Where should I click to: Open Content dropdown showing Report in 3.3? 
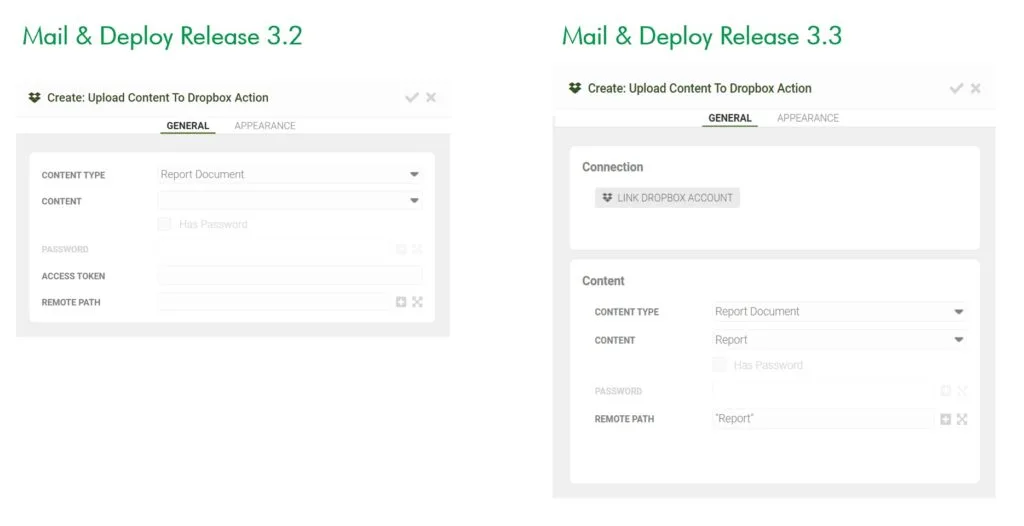[x=839, y=340]
